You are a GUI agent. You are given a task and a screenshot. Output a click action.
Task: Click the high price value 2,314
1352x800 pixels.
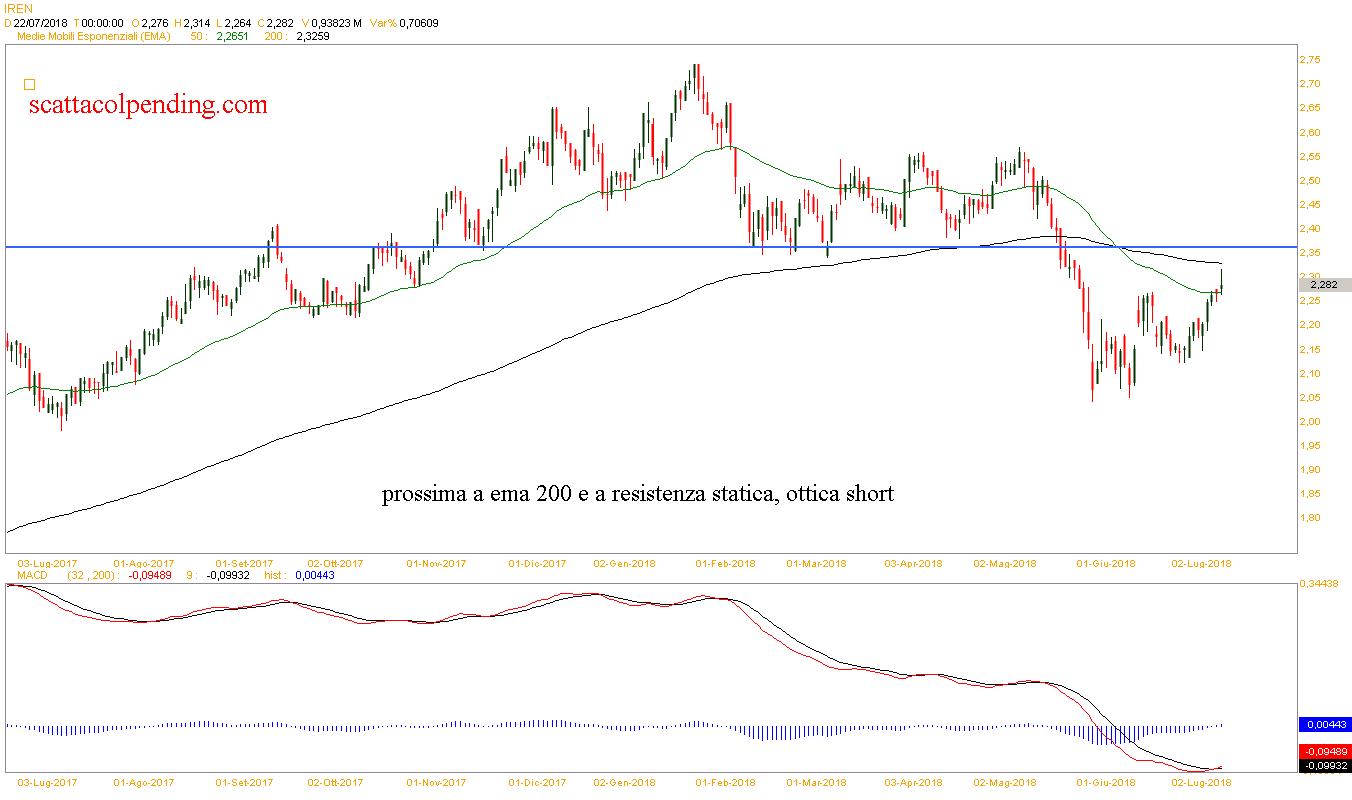click(x=197, y=23)
